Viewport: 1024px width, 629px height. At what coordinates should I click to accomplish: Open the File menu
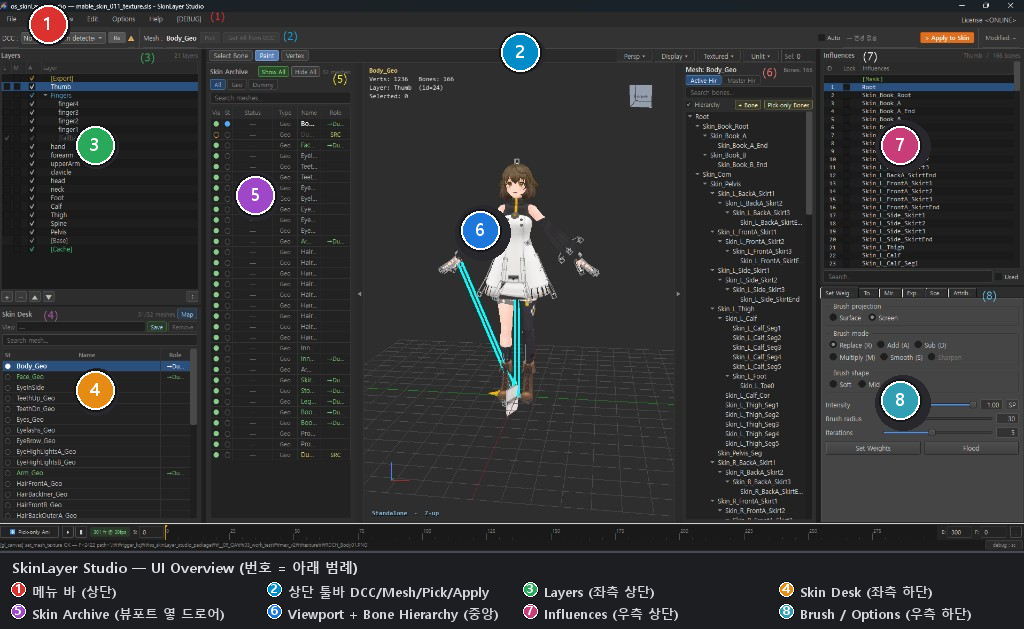[12, 20]
